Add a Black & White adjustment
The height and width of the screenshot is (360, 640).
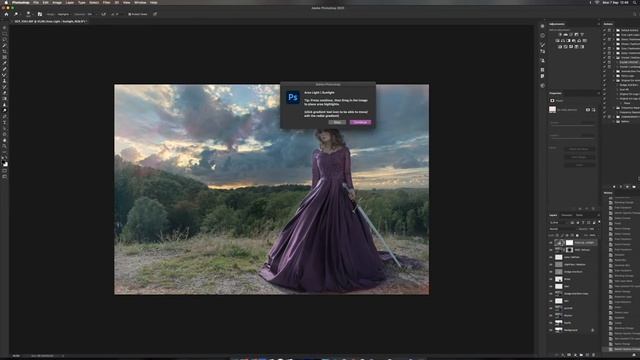coord(568,41)
